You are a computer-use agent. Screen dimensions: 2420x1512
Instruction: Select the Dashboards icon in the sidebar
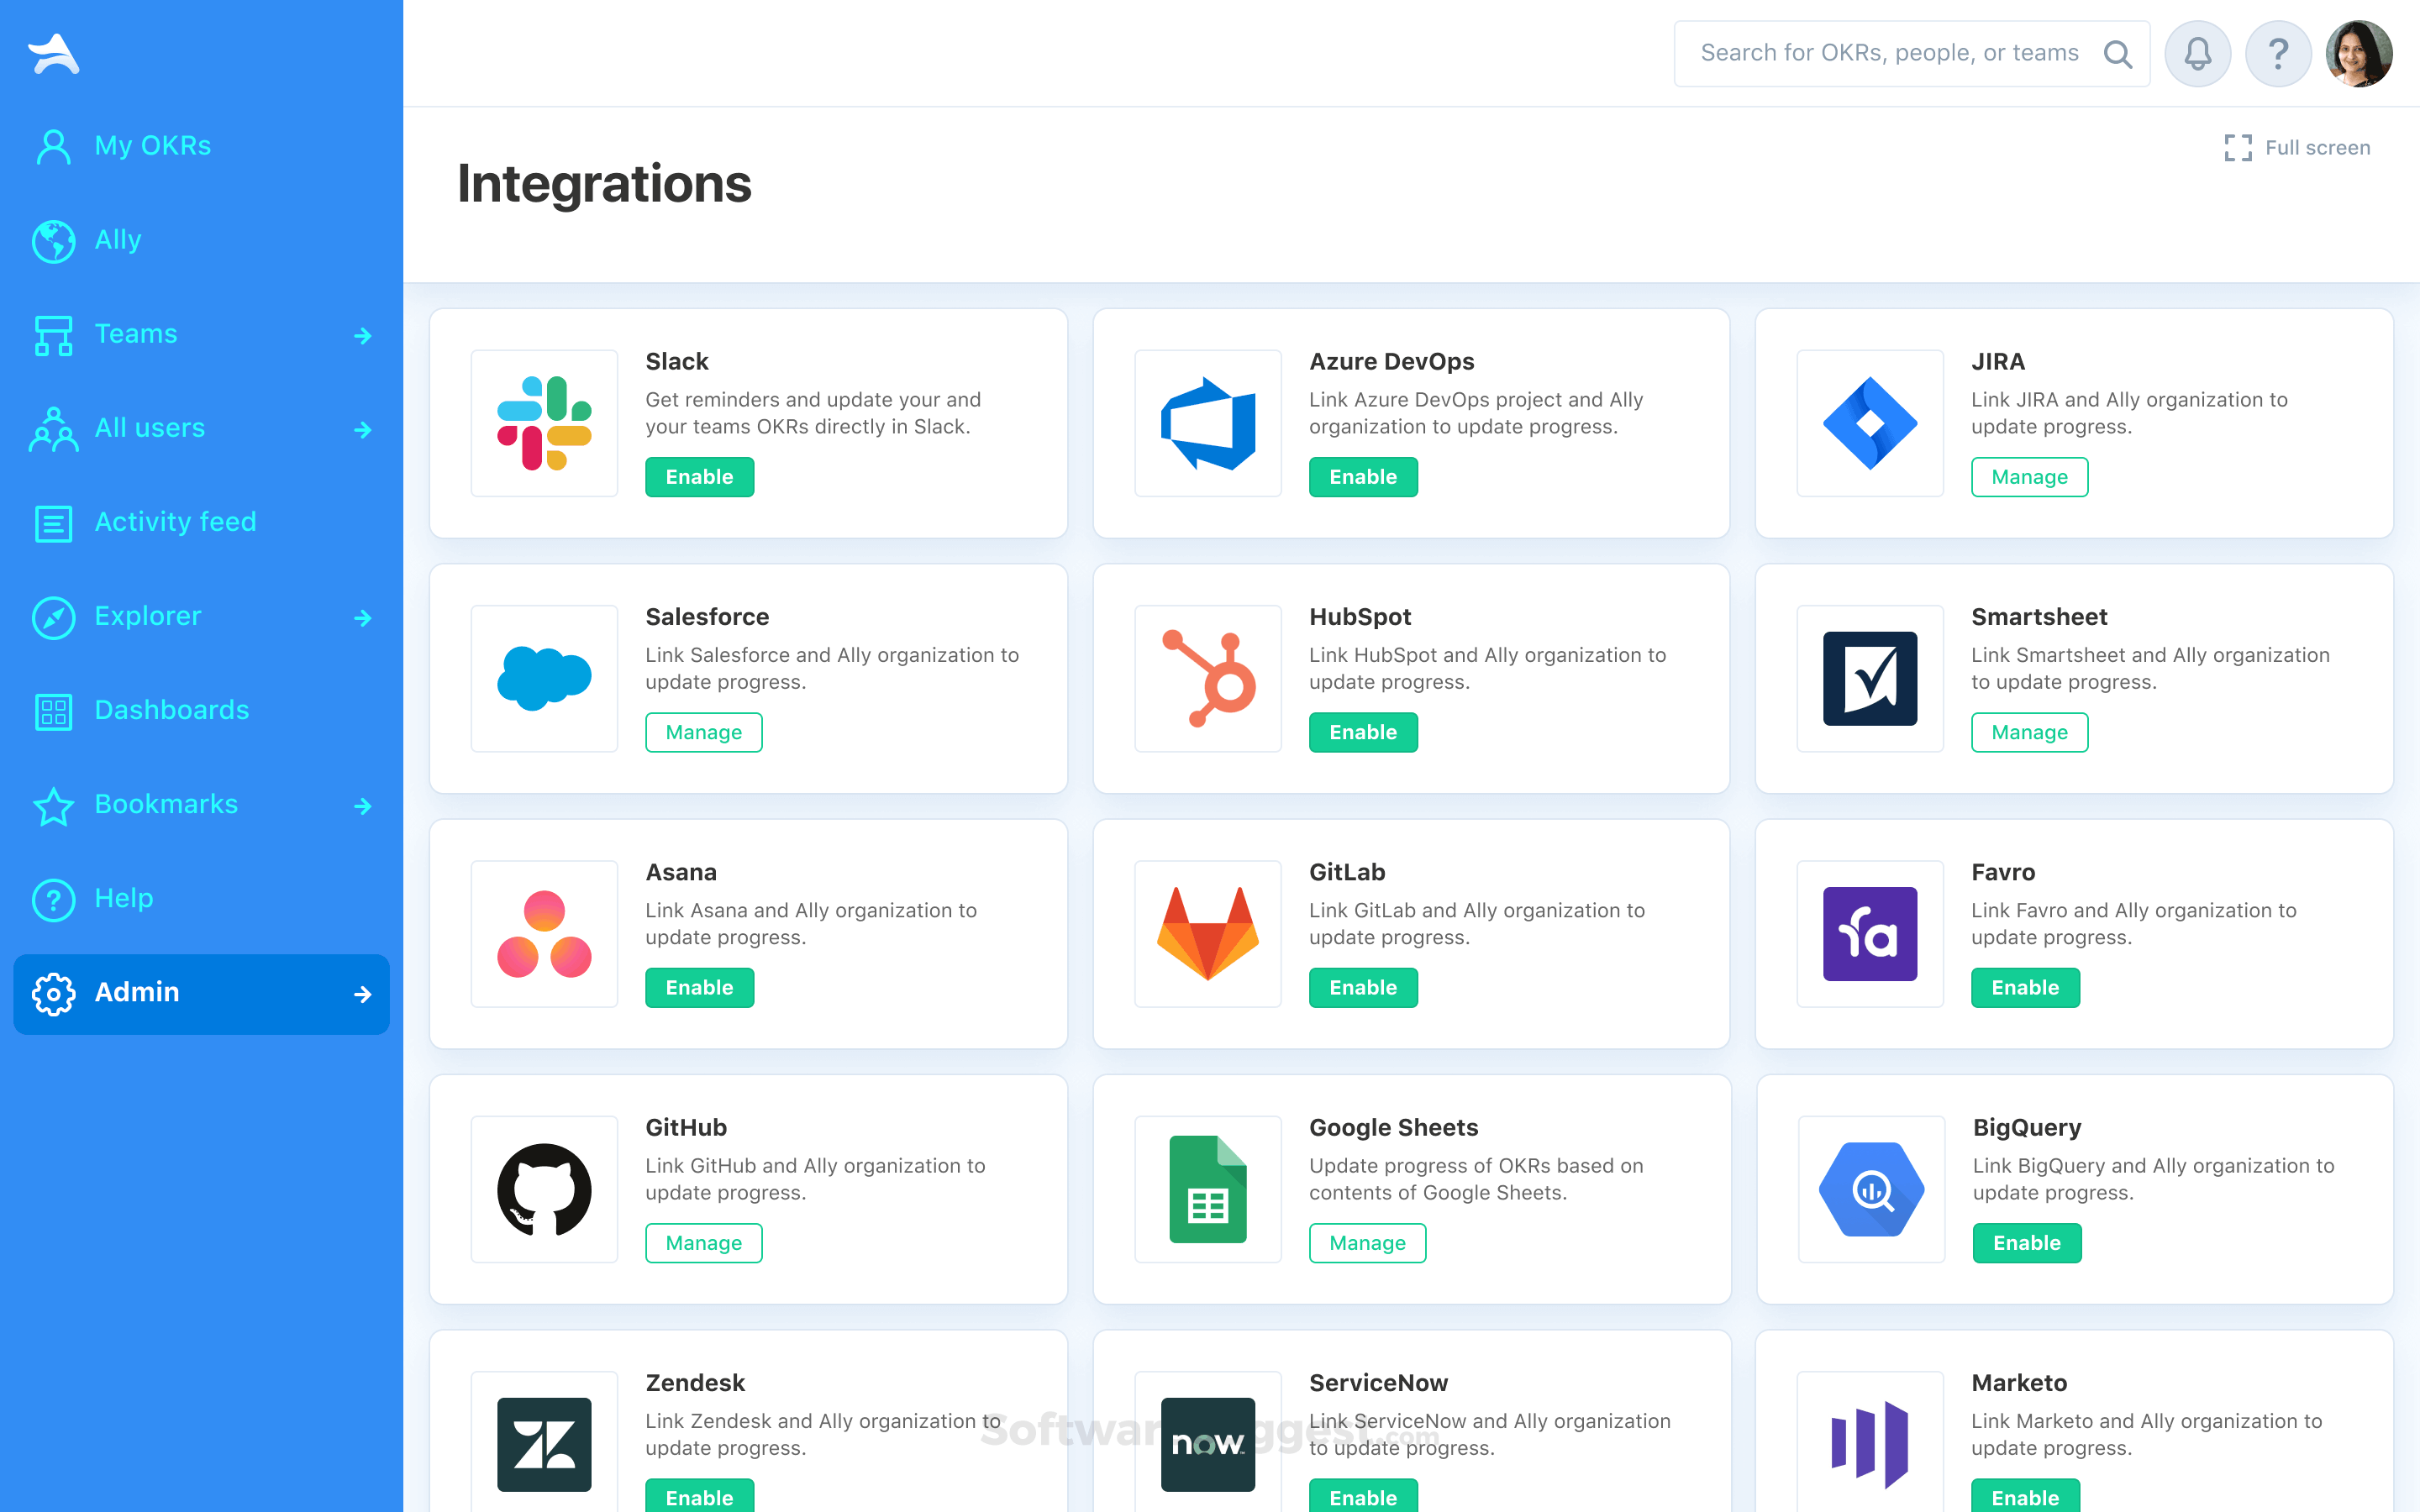tap(52, 711)
